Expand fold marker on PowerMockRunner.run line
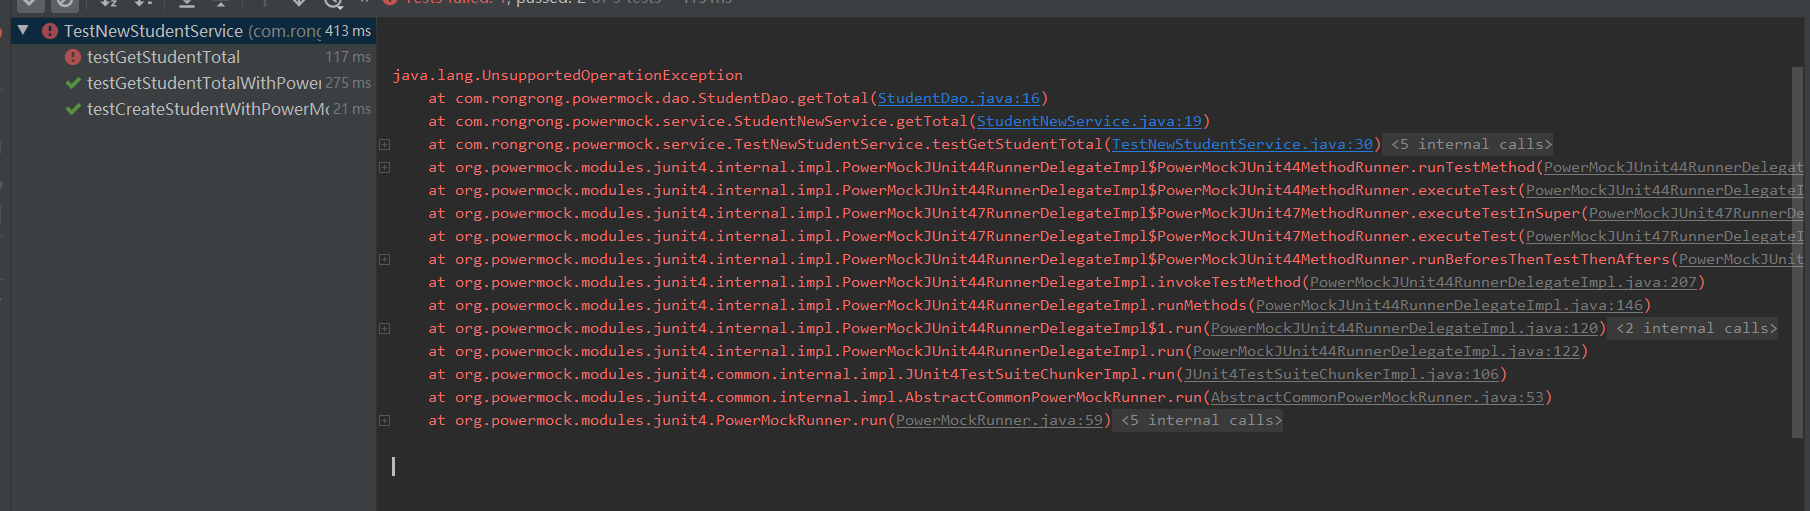The height and width of the screenshot is (511, 1810). (x=384, y=420)
